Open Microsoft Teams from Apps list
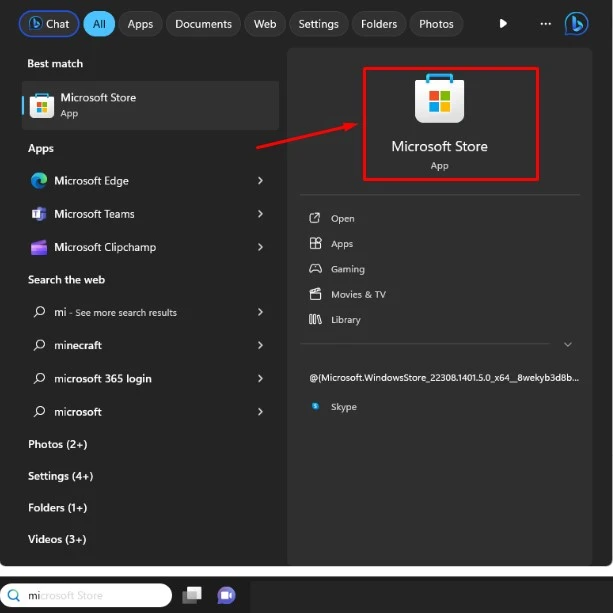Viewport: 613px width, 613px height. (x=94, y=214)
